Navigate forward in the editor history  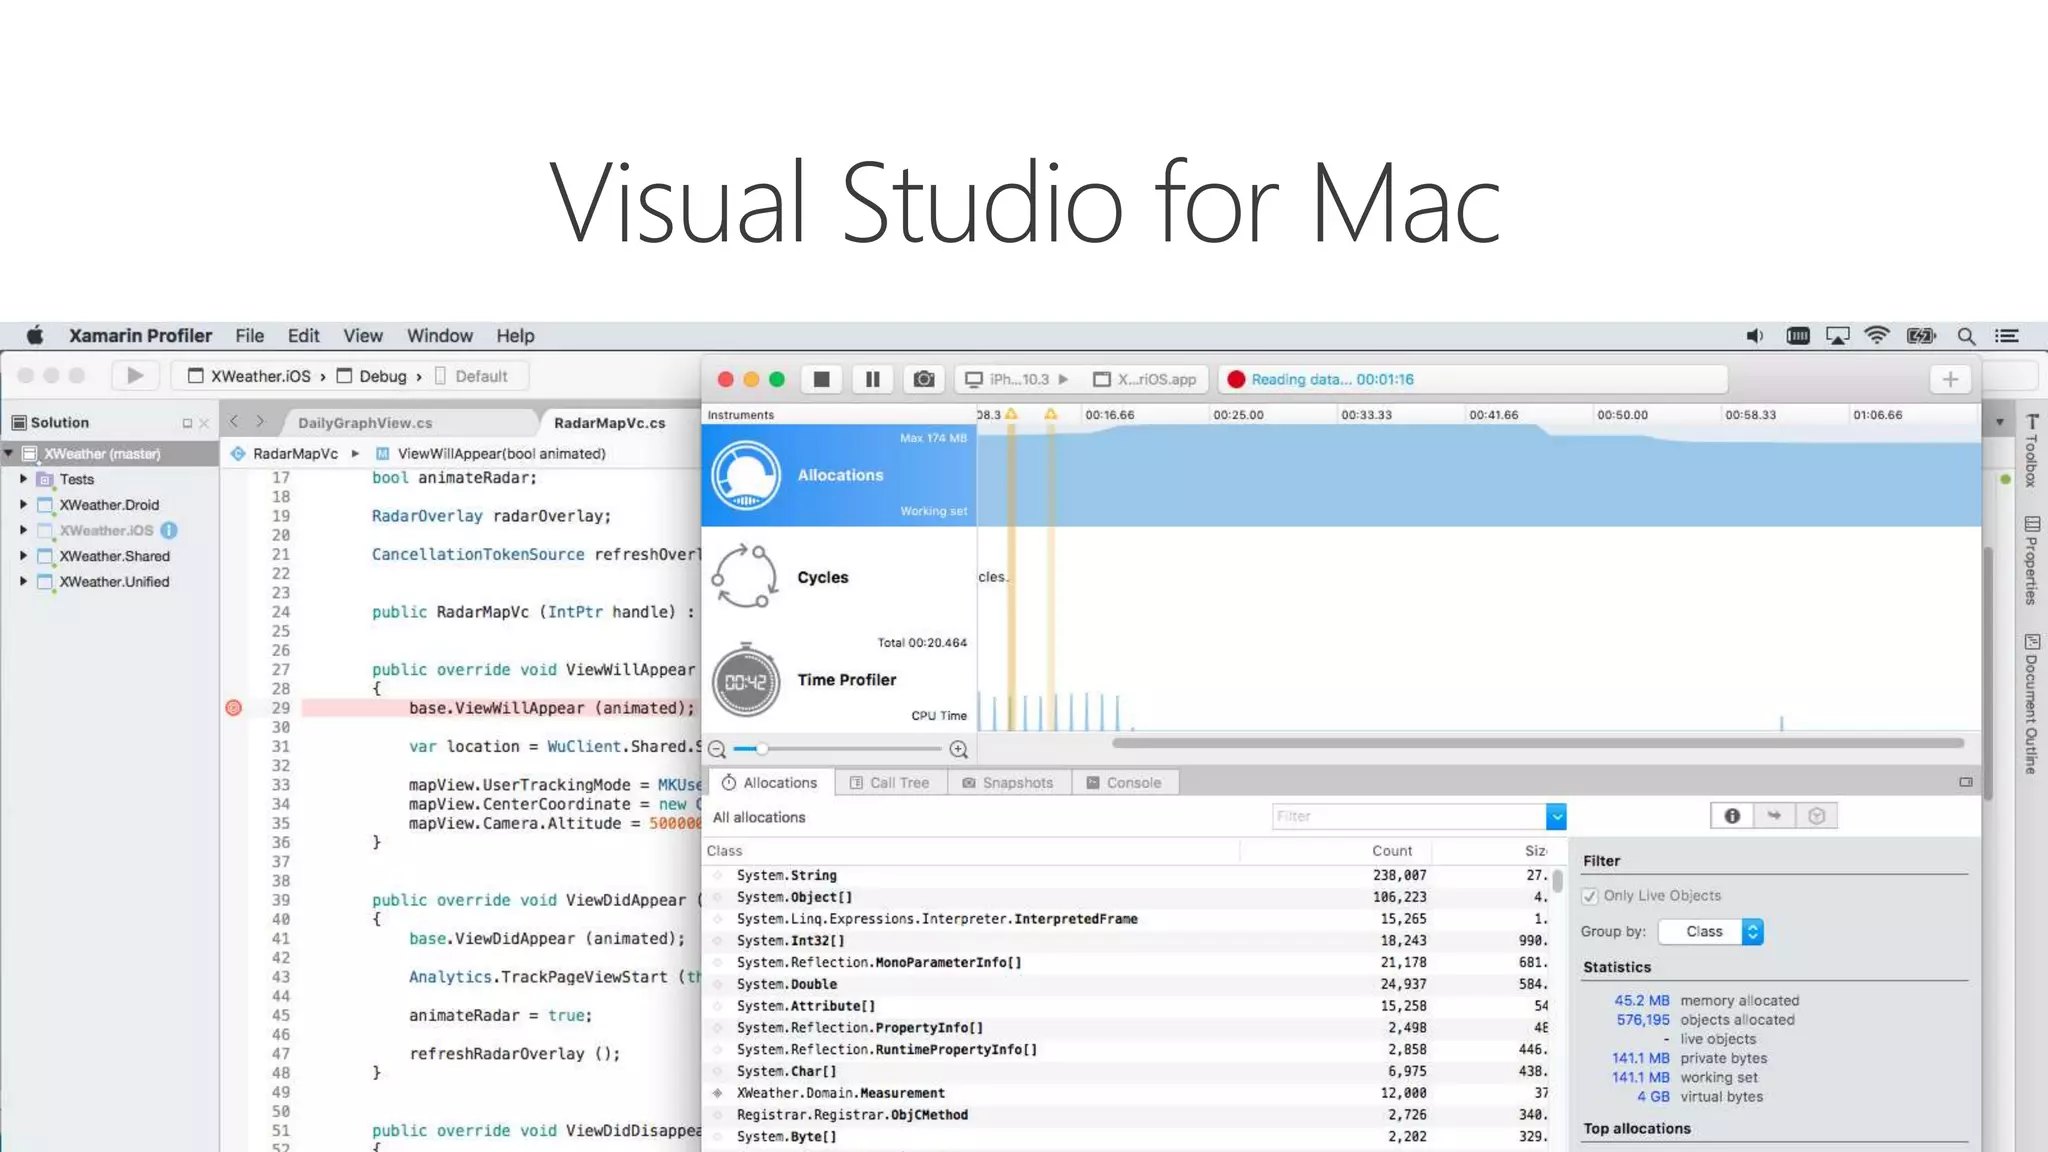pos(260,422)
